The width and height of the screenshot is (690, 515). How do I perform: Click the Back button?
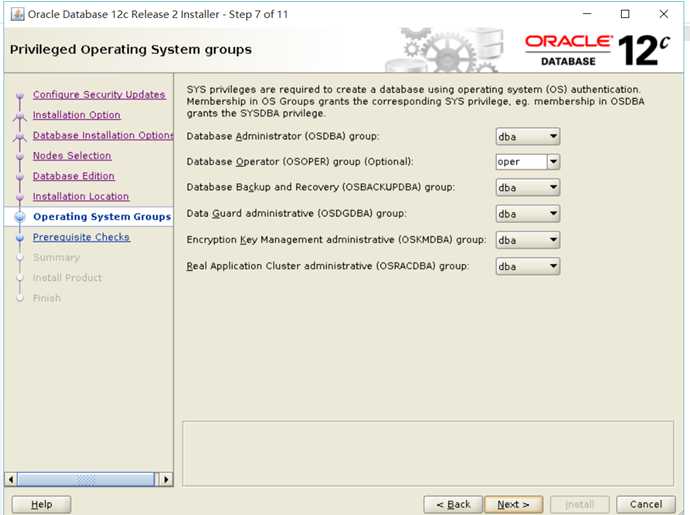[x=453, y=504]
